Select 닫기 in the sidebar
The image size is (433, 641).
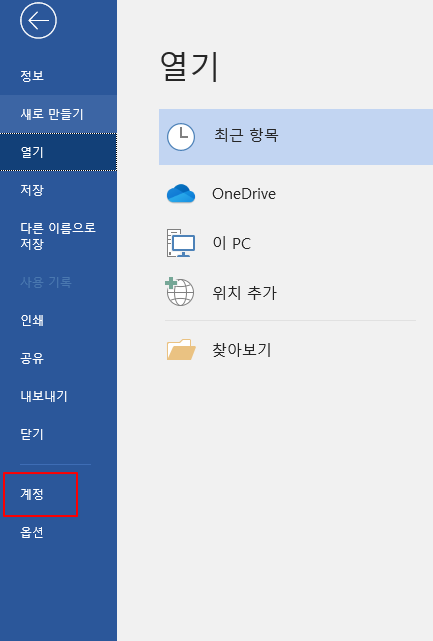58,434
